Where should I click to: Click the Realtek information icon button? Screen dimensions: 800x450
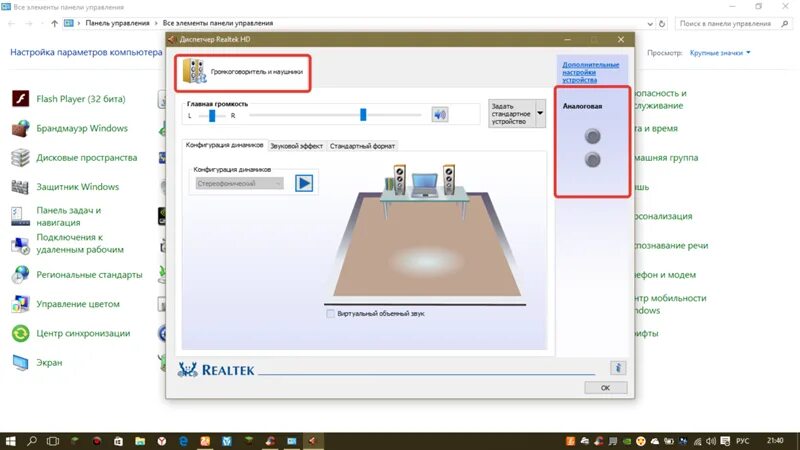pos(618,368)
